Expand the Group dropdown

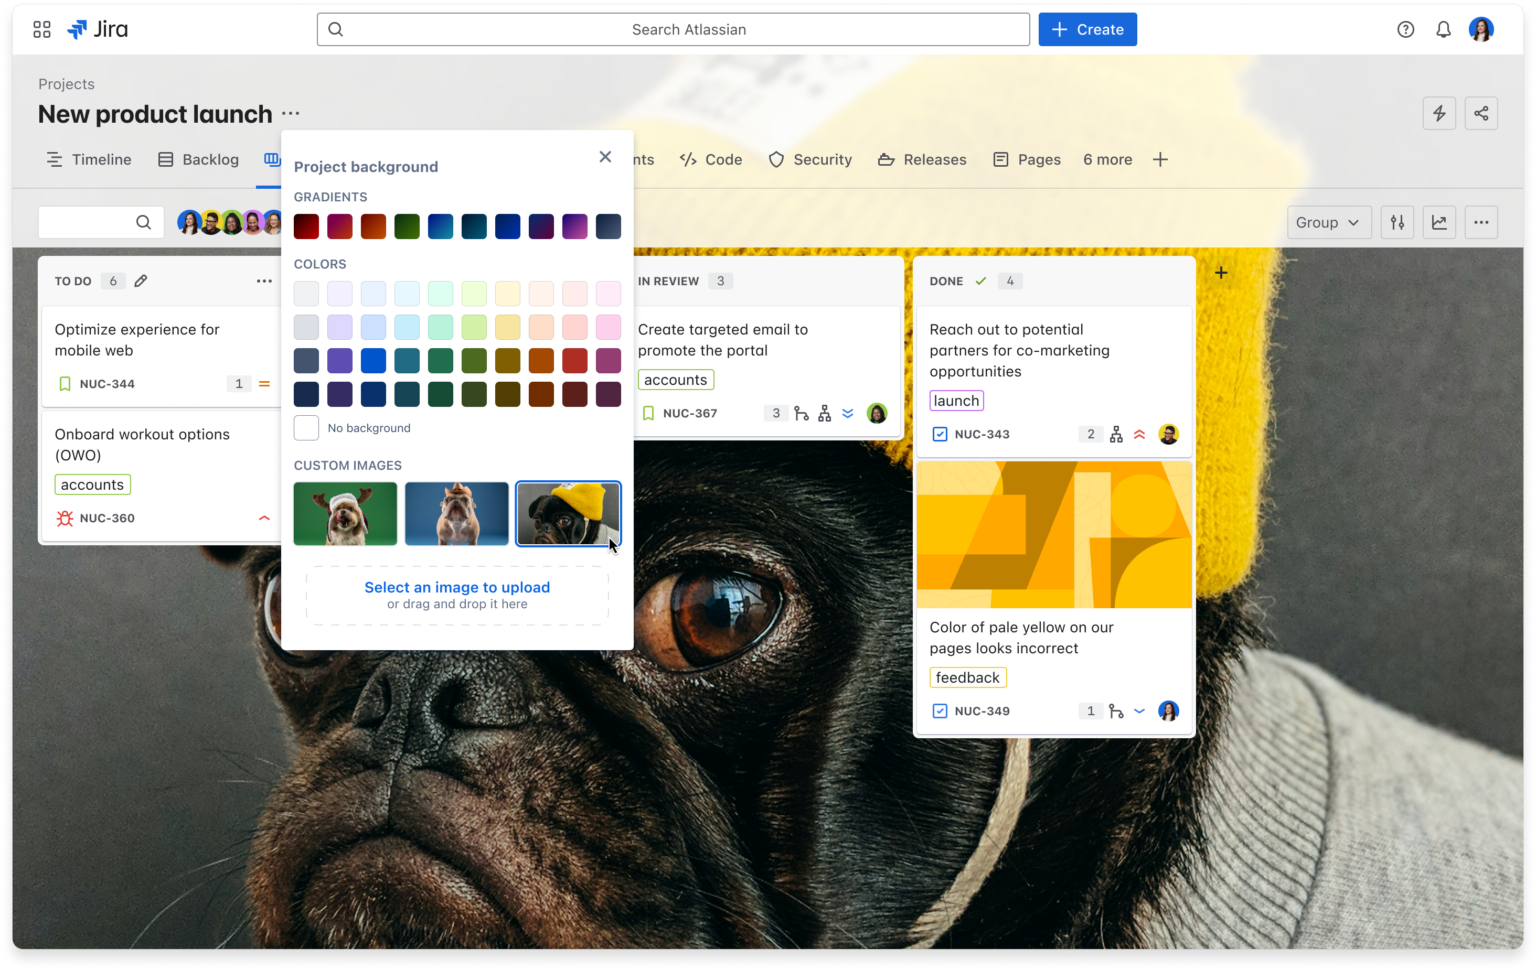point(1327,222)
